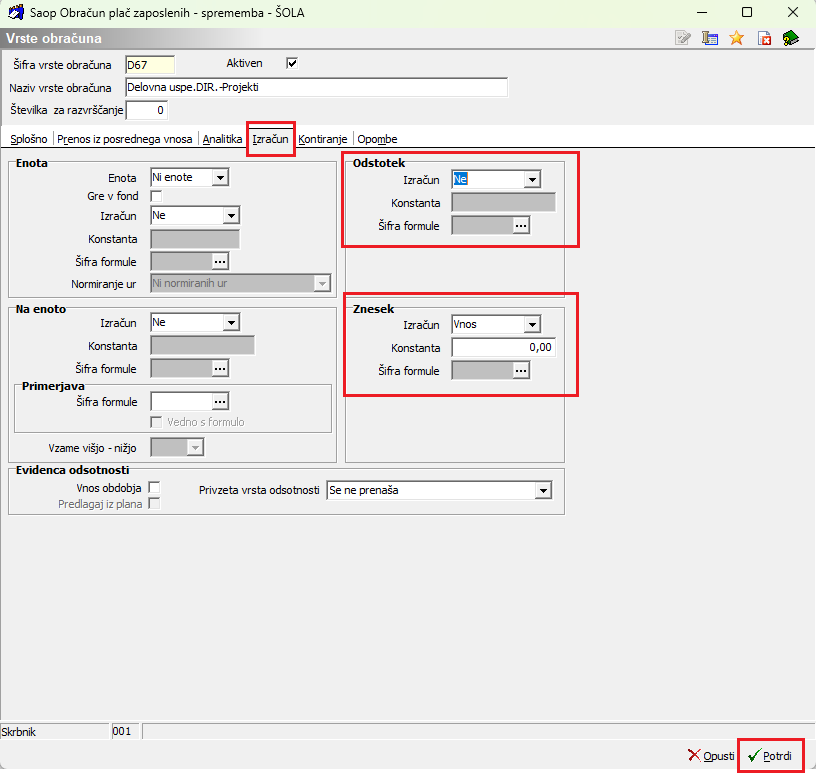Go to the Kontiranje tab
The height and width of the screenshot is (777, 816).
pyautogui.click(x=323, y=139)
